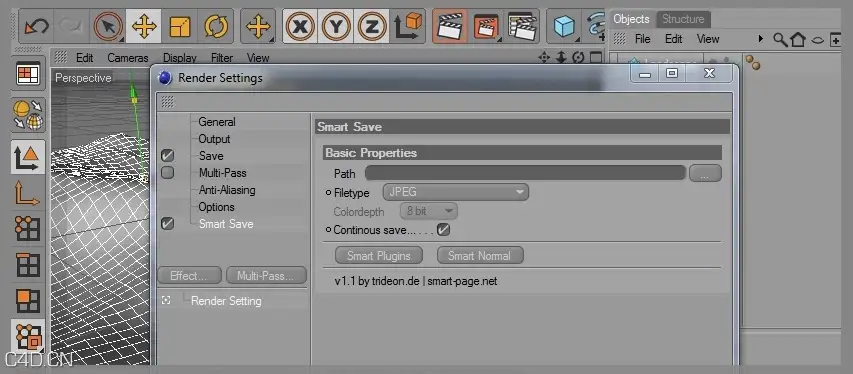Open the Display menu in the viewport
The image size is (853, 374).
(x=180, y=58)
